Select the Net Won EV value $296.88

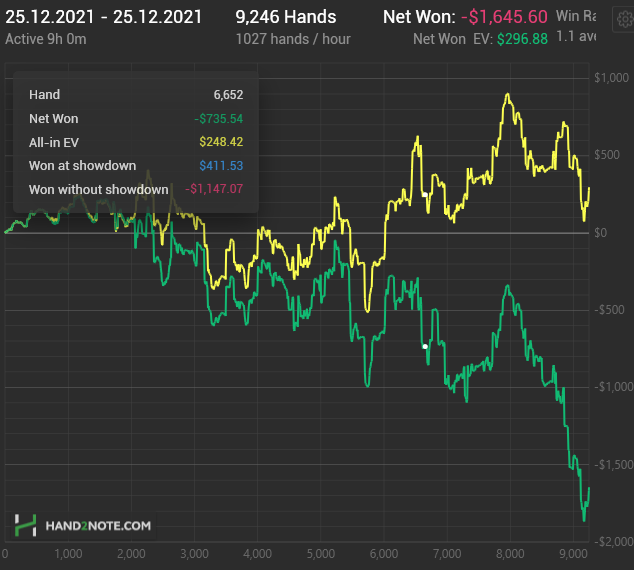pyautogui.click(x=522, y=39)
